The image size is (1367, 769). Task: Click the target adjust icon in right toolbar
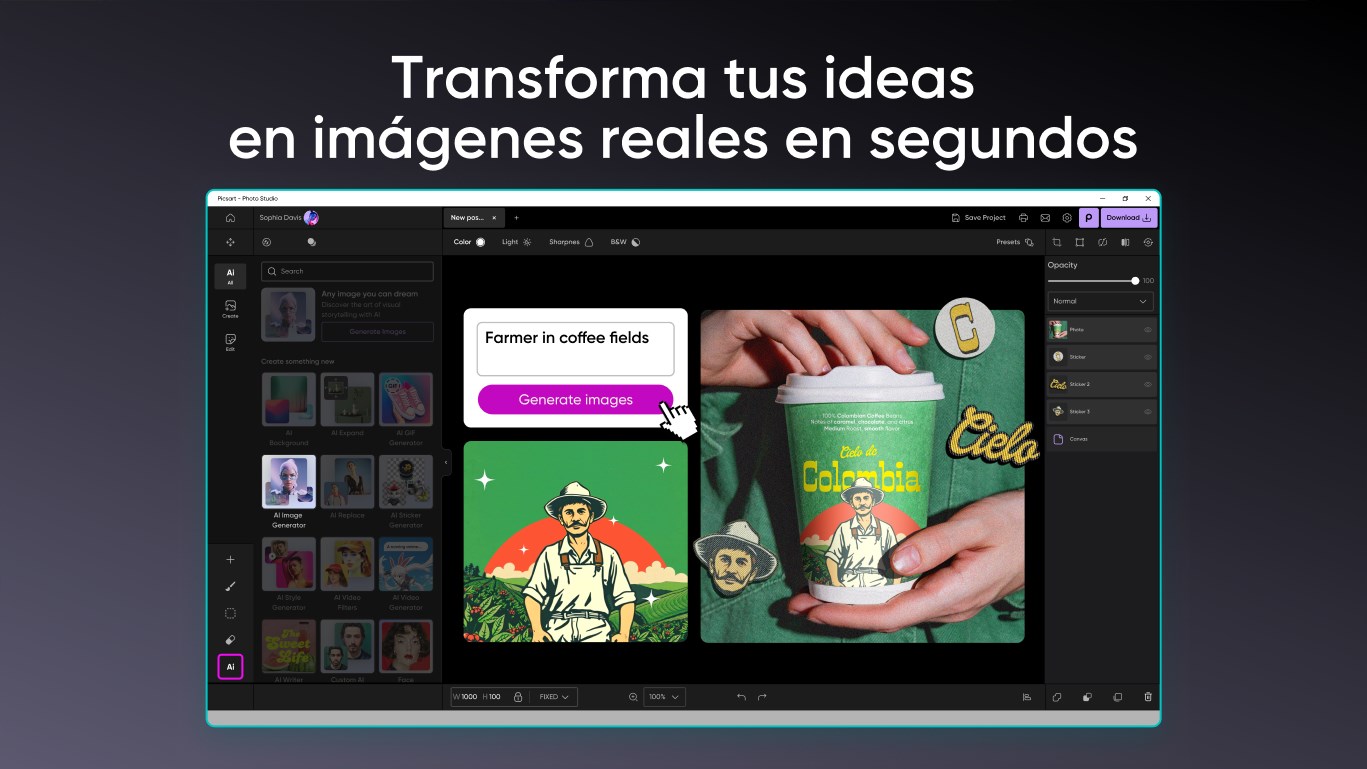point(1148,242)
